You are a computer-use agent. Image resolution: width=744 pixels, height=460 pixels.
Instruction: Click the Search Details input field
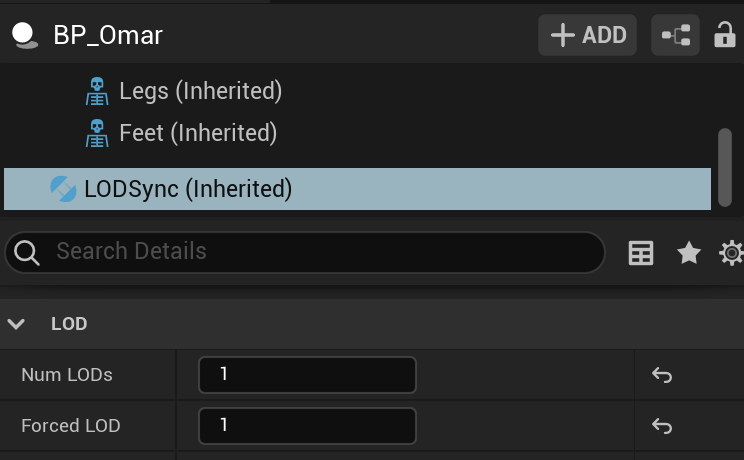[320, 252]
